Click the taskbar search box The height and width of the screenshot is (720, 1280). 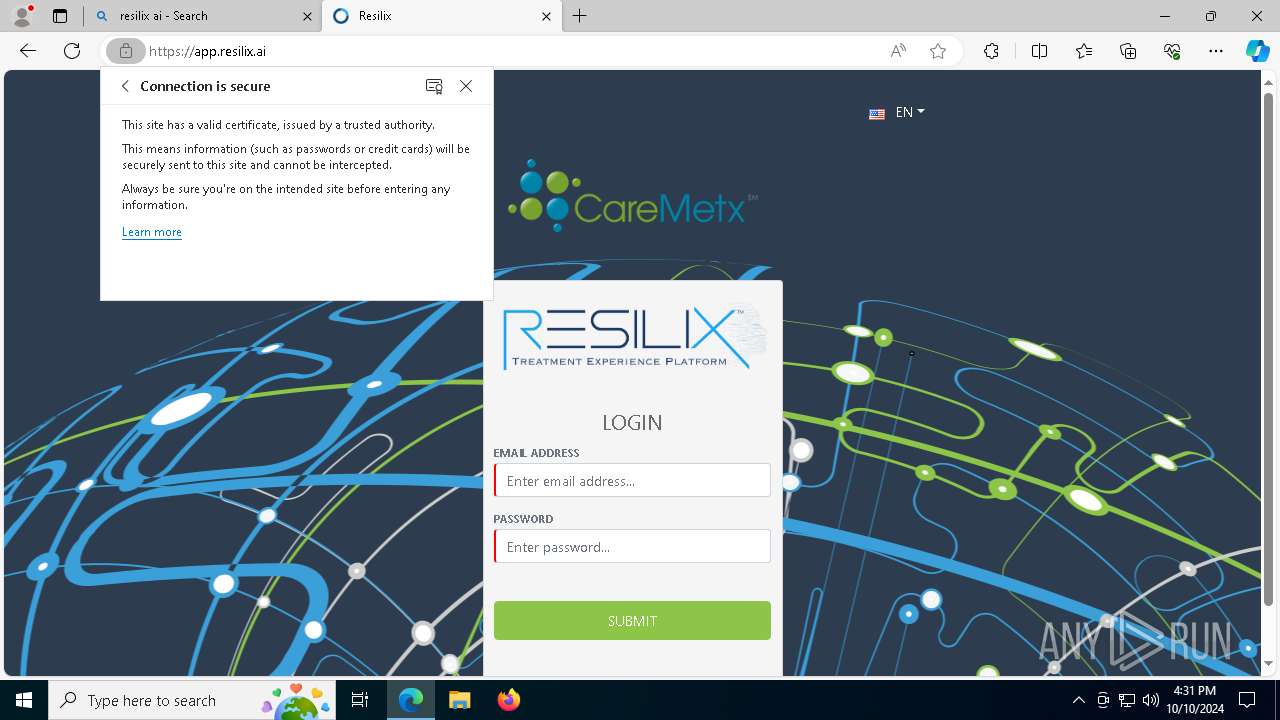click(x=192, y=700)
